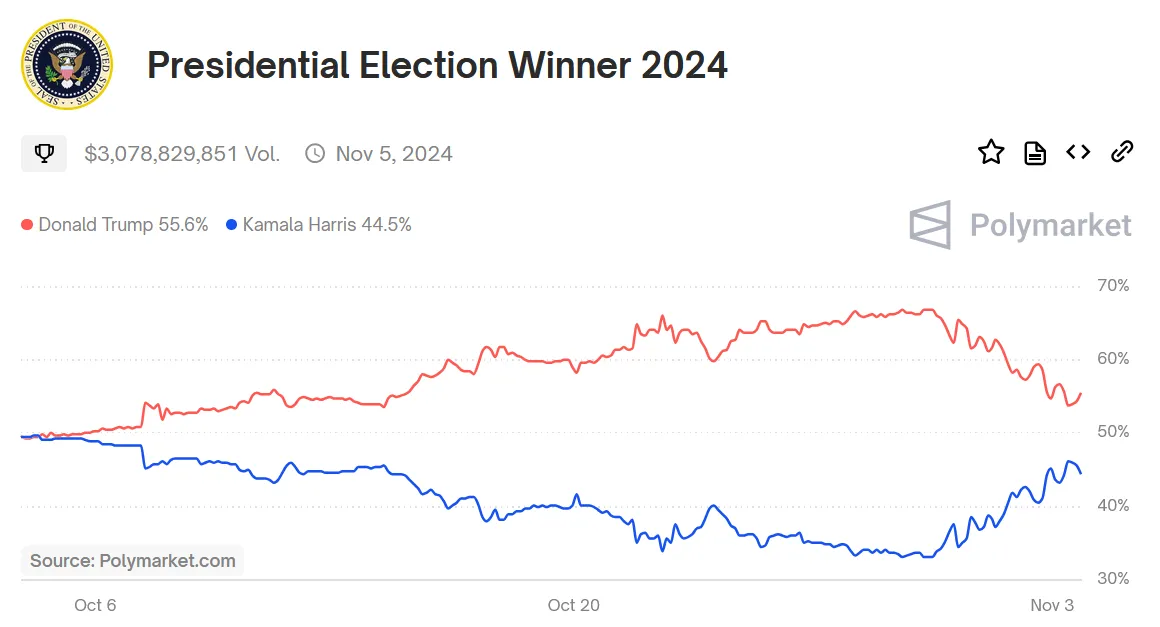Image resolution: width=1160 pixels, height=627 pixels.
Task: Click the Oct 20 axis label
Action: [574, 605]
